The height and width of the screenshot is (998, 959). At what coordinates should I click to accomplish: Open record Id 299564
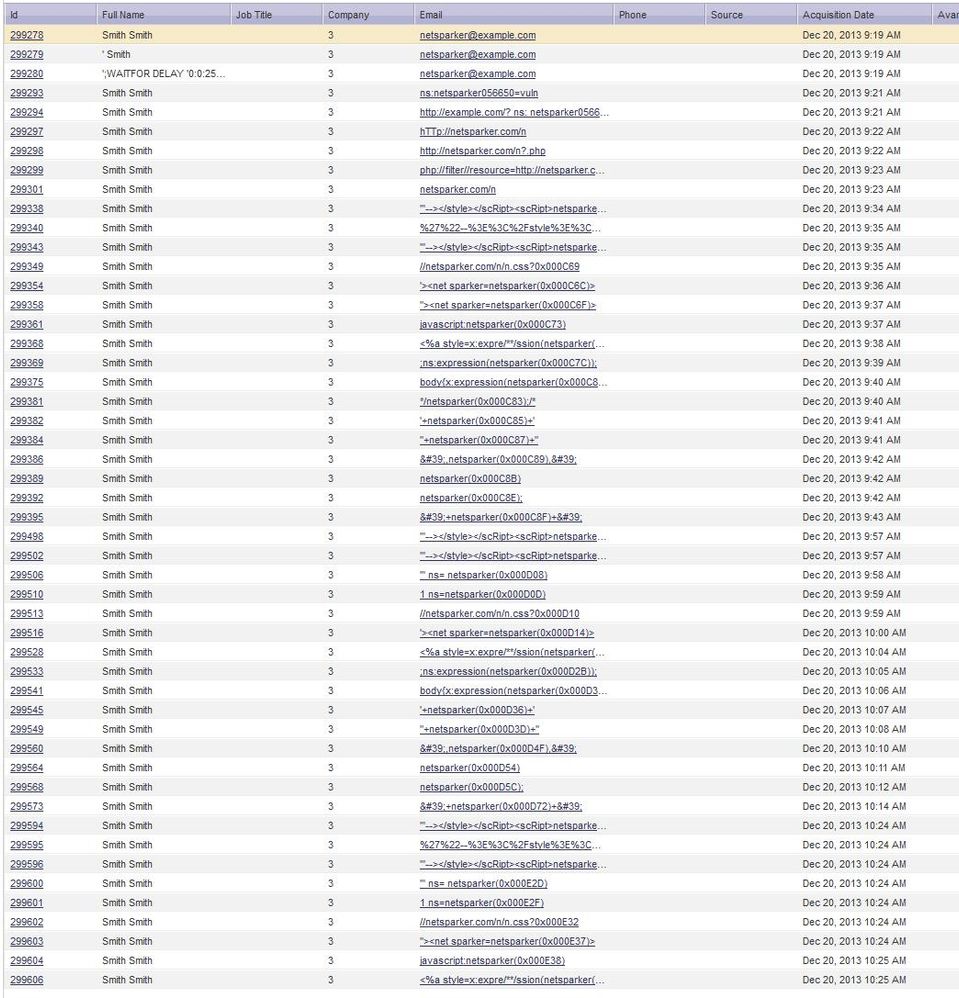pos(27,768)
